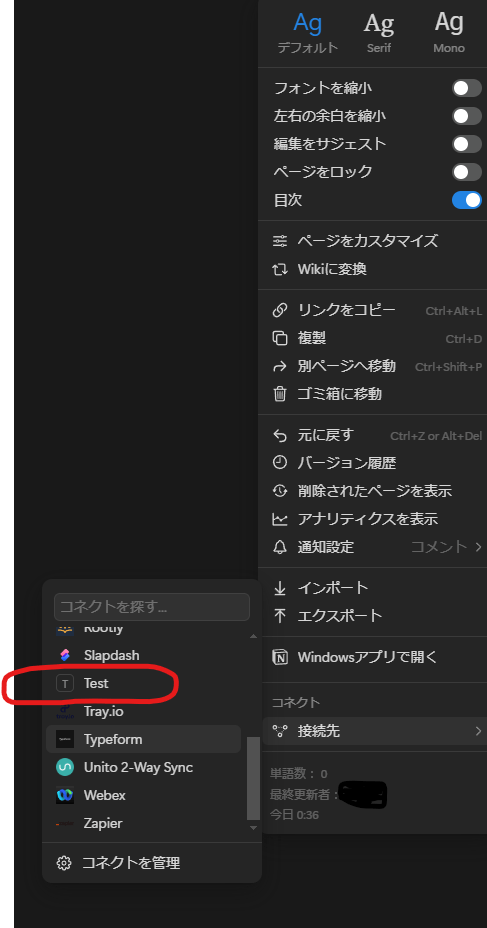Screen dimensions: 487x928
Task: Expand the 接続先 submenu chevron
Action: click(478, 732)
